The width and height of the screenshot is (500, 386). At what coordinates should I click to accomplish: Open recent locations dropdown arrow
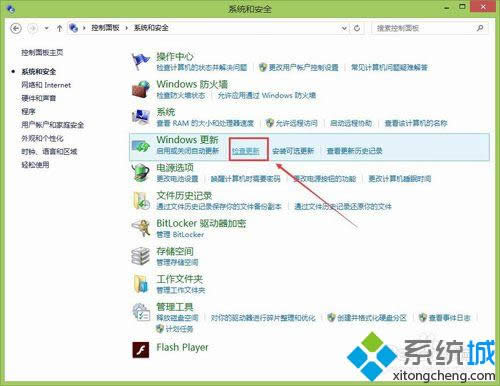click(46, 28)
